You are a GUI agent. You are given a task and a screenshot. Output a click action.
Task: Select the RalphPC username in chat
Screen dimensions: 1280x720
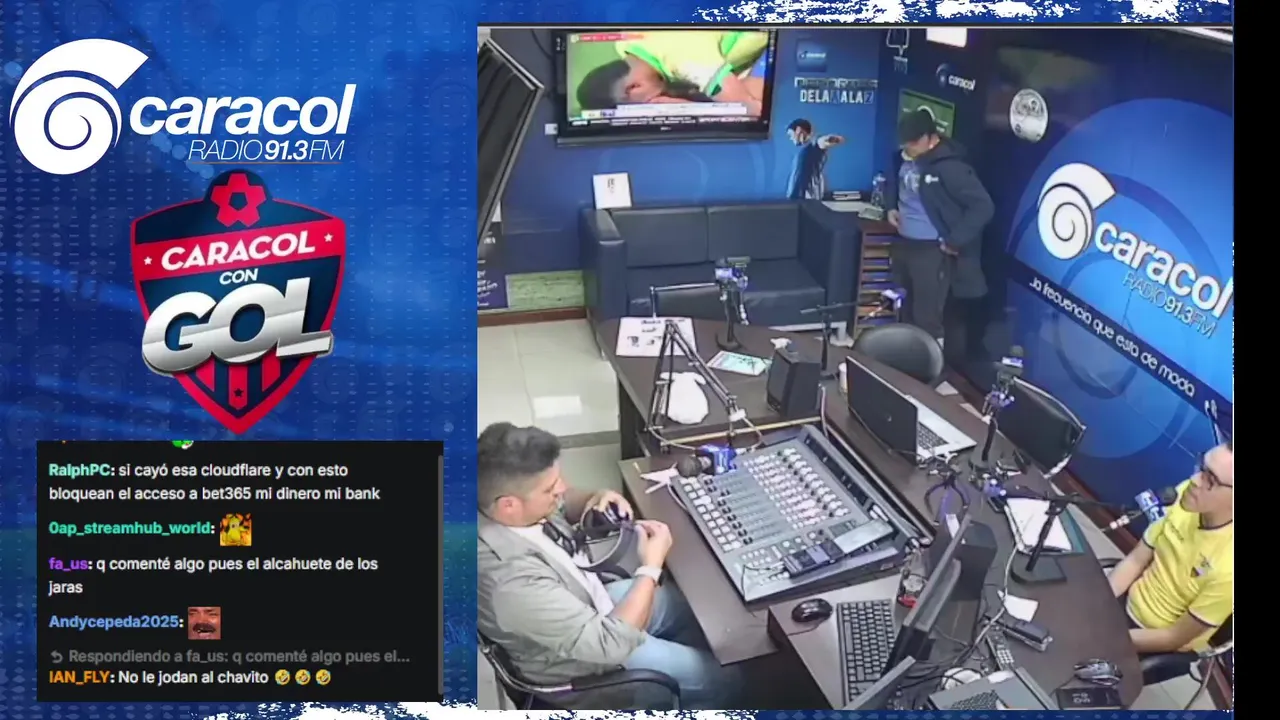tap(80, 470)
